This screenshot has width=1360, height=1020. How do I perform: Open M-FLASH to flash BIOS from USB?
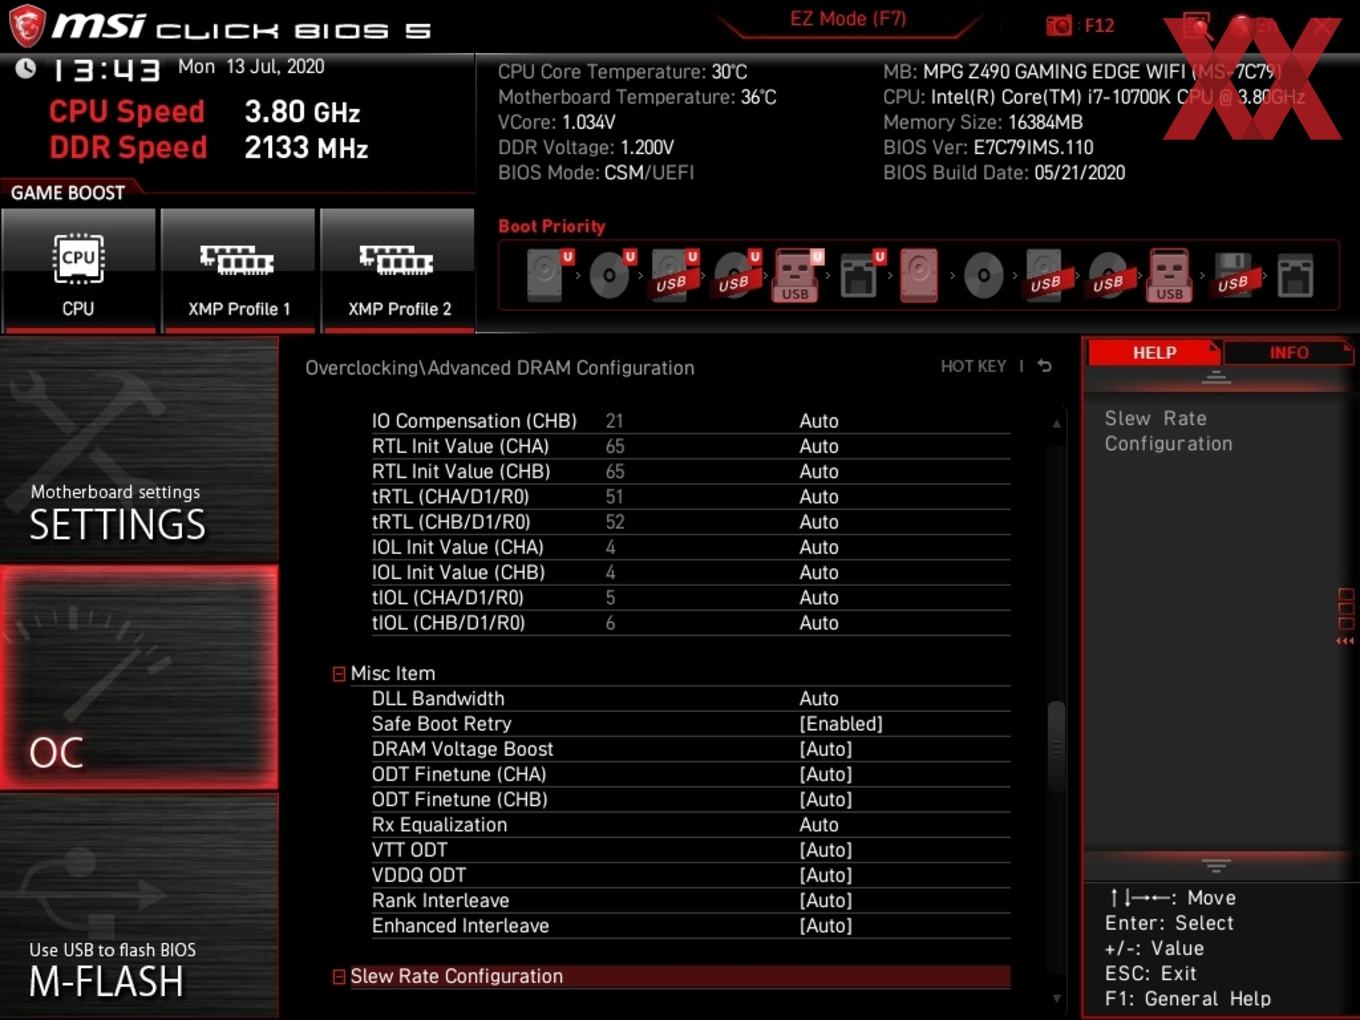139,906
